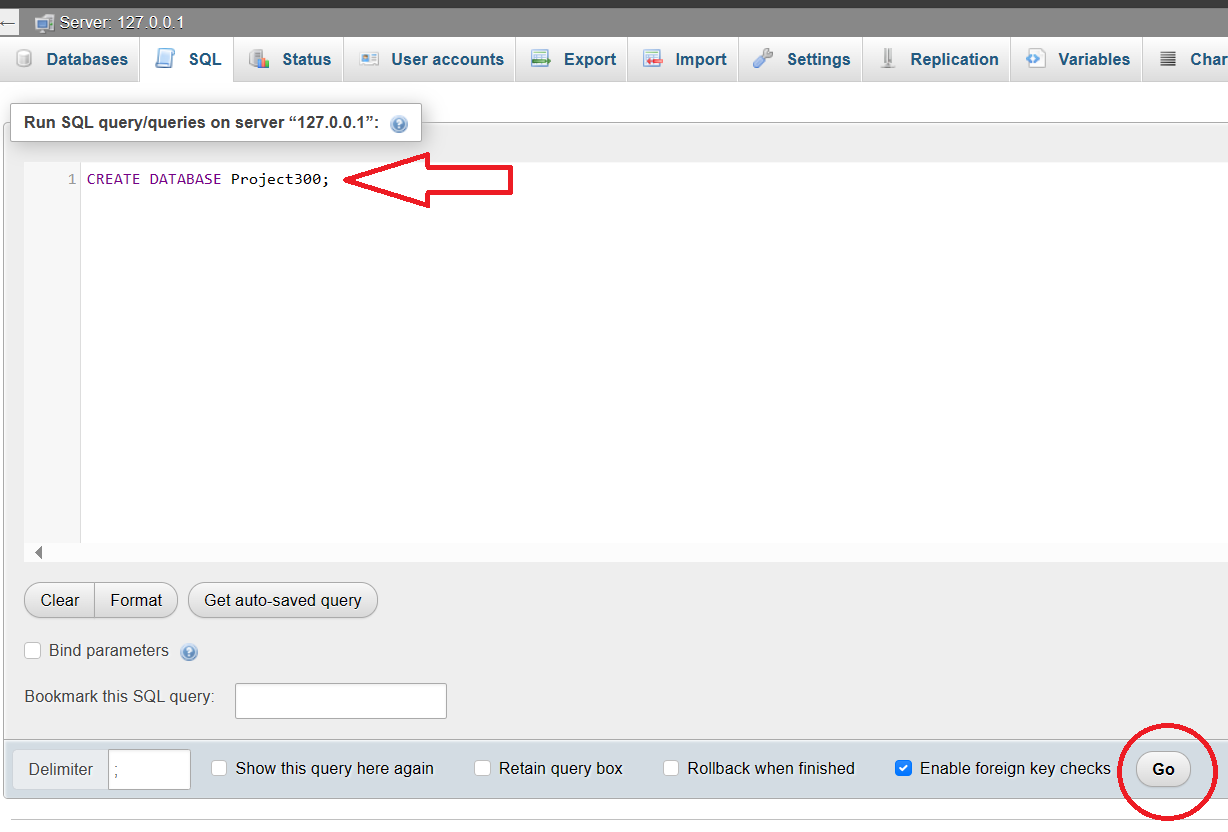
Task: Click the Export arrow icon
Action: [541, 59]
